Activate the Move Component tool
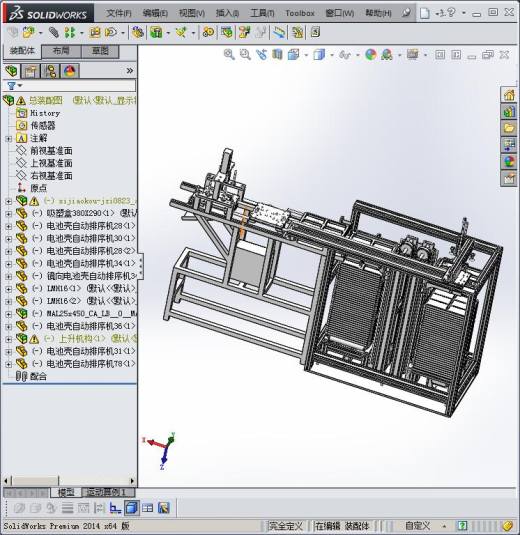 111,33
